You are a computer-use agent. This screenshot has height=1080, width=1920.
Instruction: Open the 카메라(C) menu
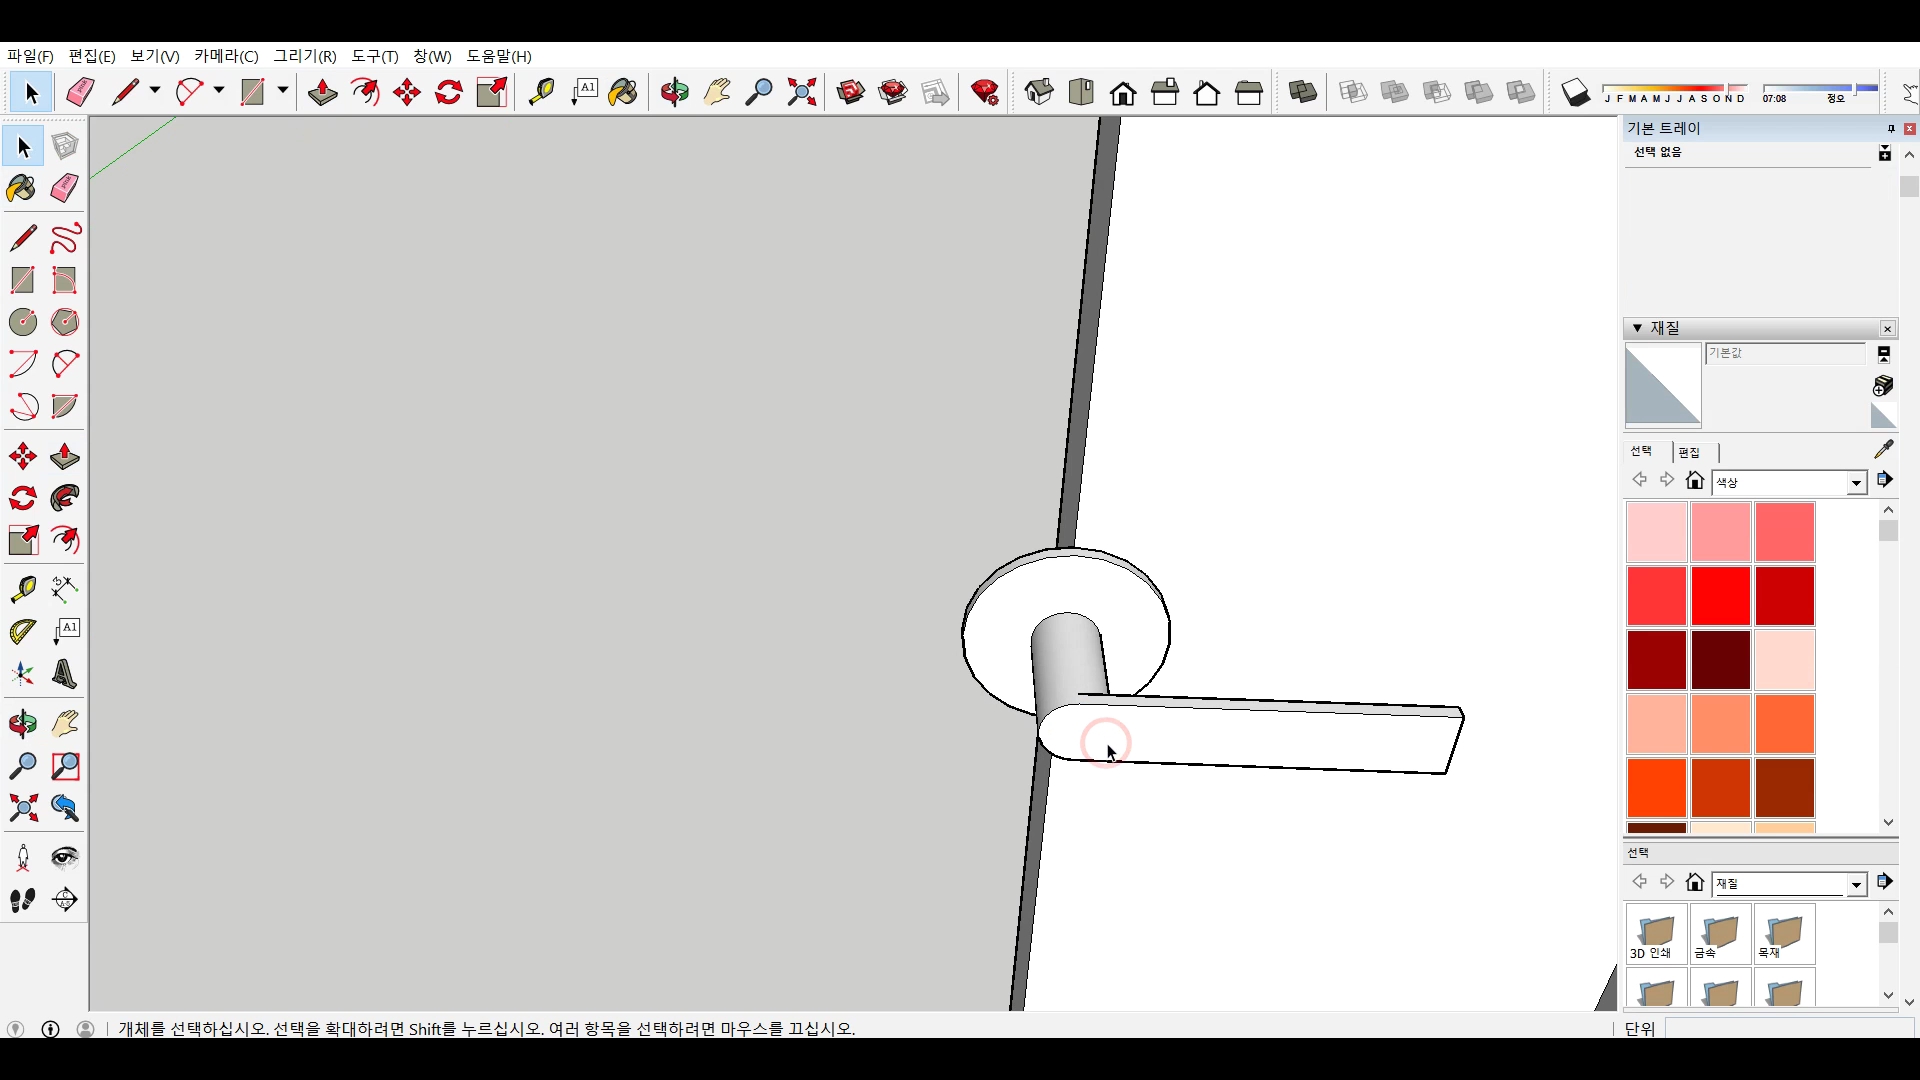click(x=226, y=56)
